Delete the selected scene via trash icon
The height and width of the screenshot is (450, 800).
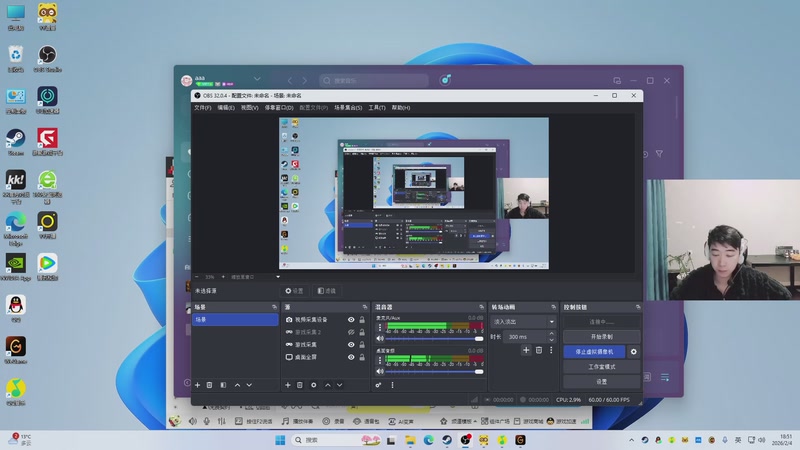point(210,385)
